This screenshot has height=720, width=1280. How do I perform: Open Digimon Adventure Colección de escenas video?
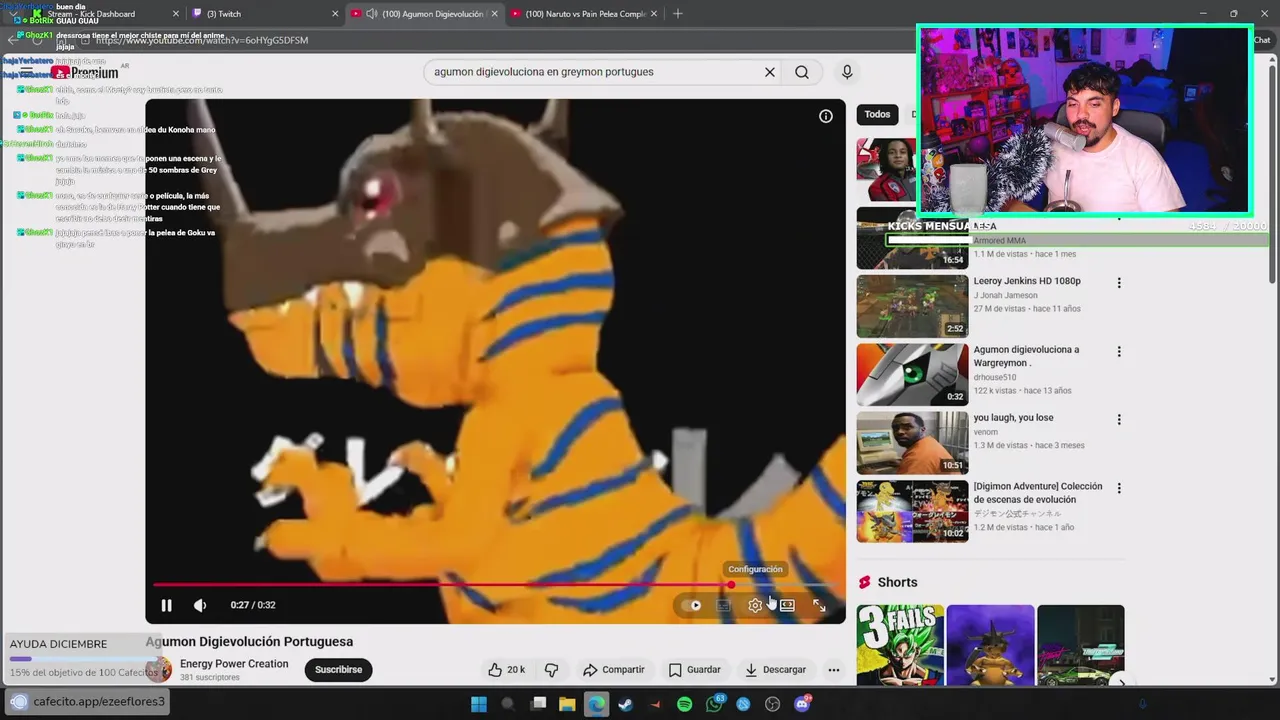tap(1038, 493)
